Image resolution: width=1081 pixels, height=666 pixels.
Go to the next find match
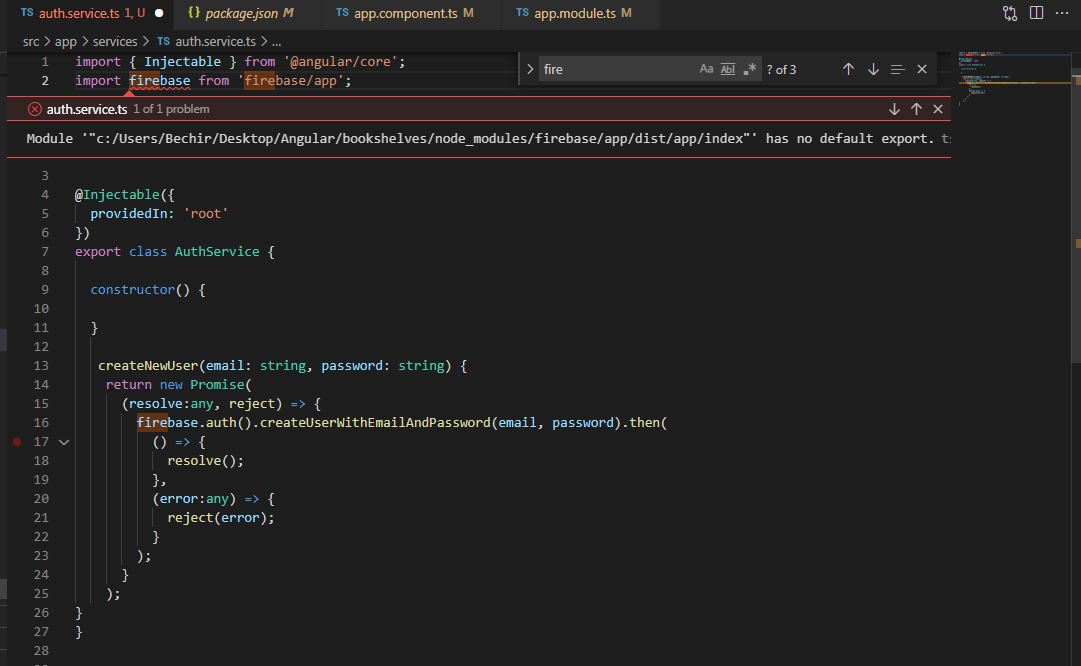873,69
